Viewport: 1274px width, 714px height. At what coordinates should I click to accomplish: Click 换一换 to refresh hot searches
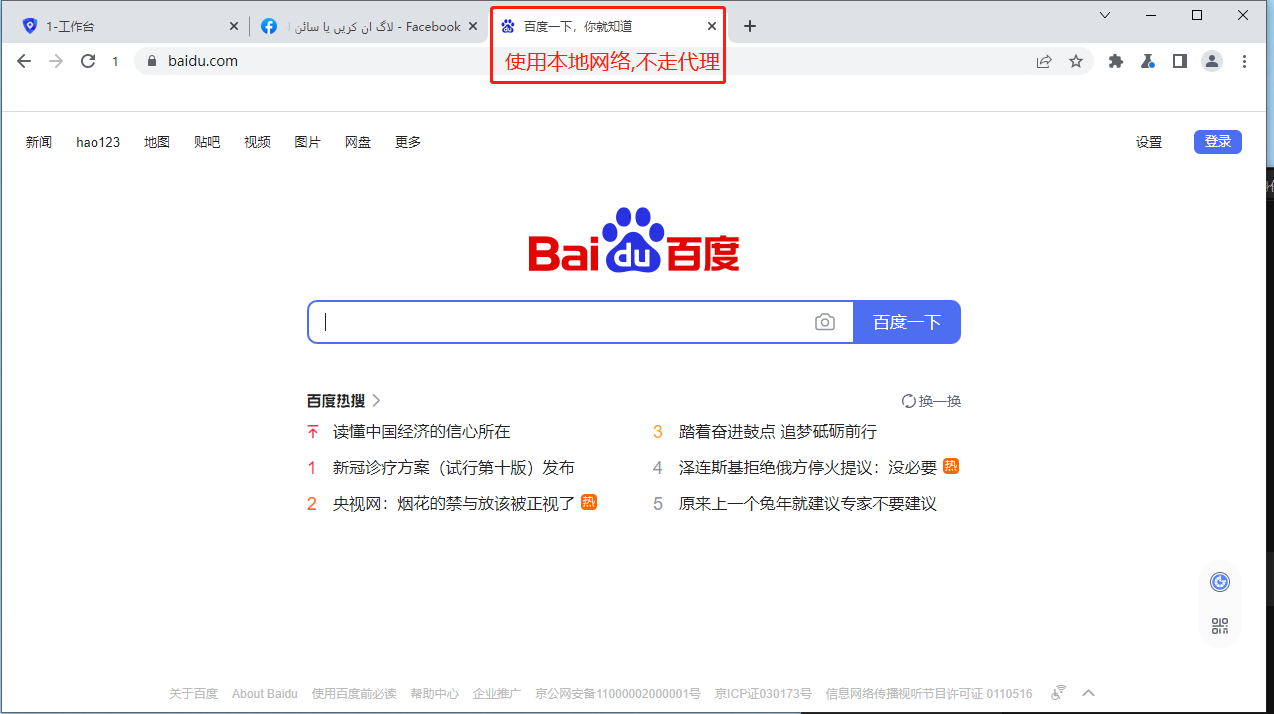(x=931, y=401)
